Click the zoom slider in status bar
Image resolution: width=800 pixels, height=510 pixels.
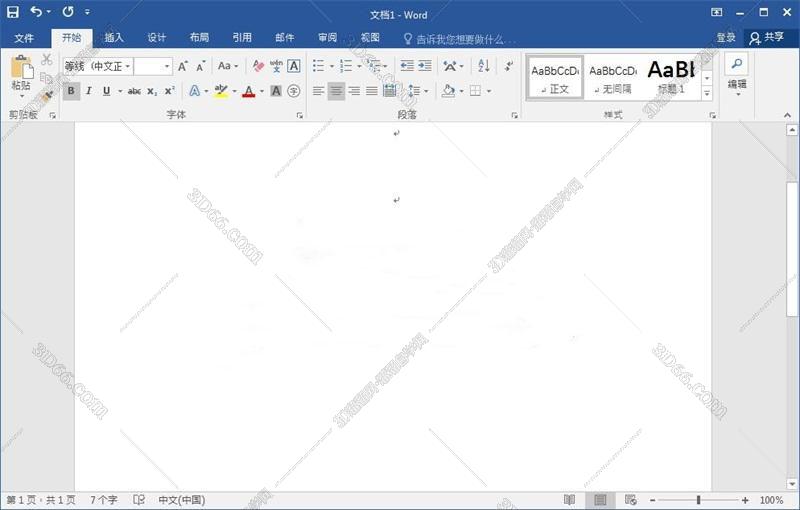698,500
